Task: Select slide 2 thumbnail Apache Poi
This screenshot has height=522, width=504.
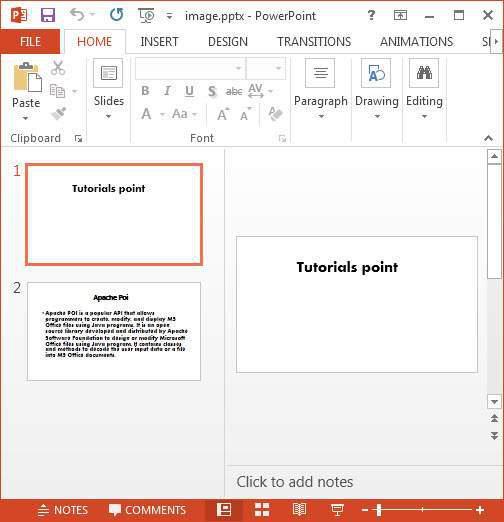Action: tap(114, 331)
